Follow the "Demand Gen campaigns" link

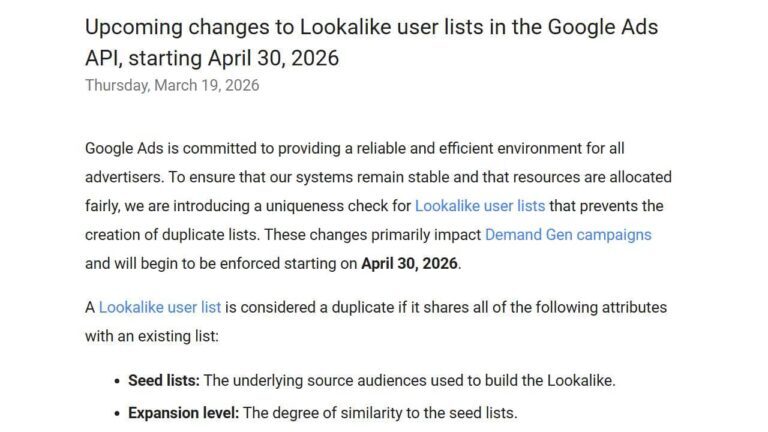[x=567, y=235]
